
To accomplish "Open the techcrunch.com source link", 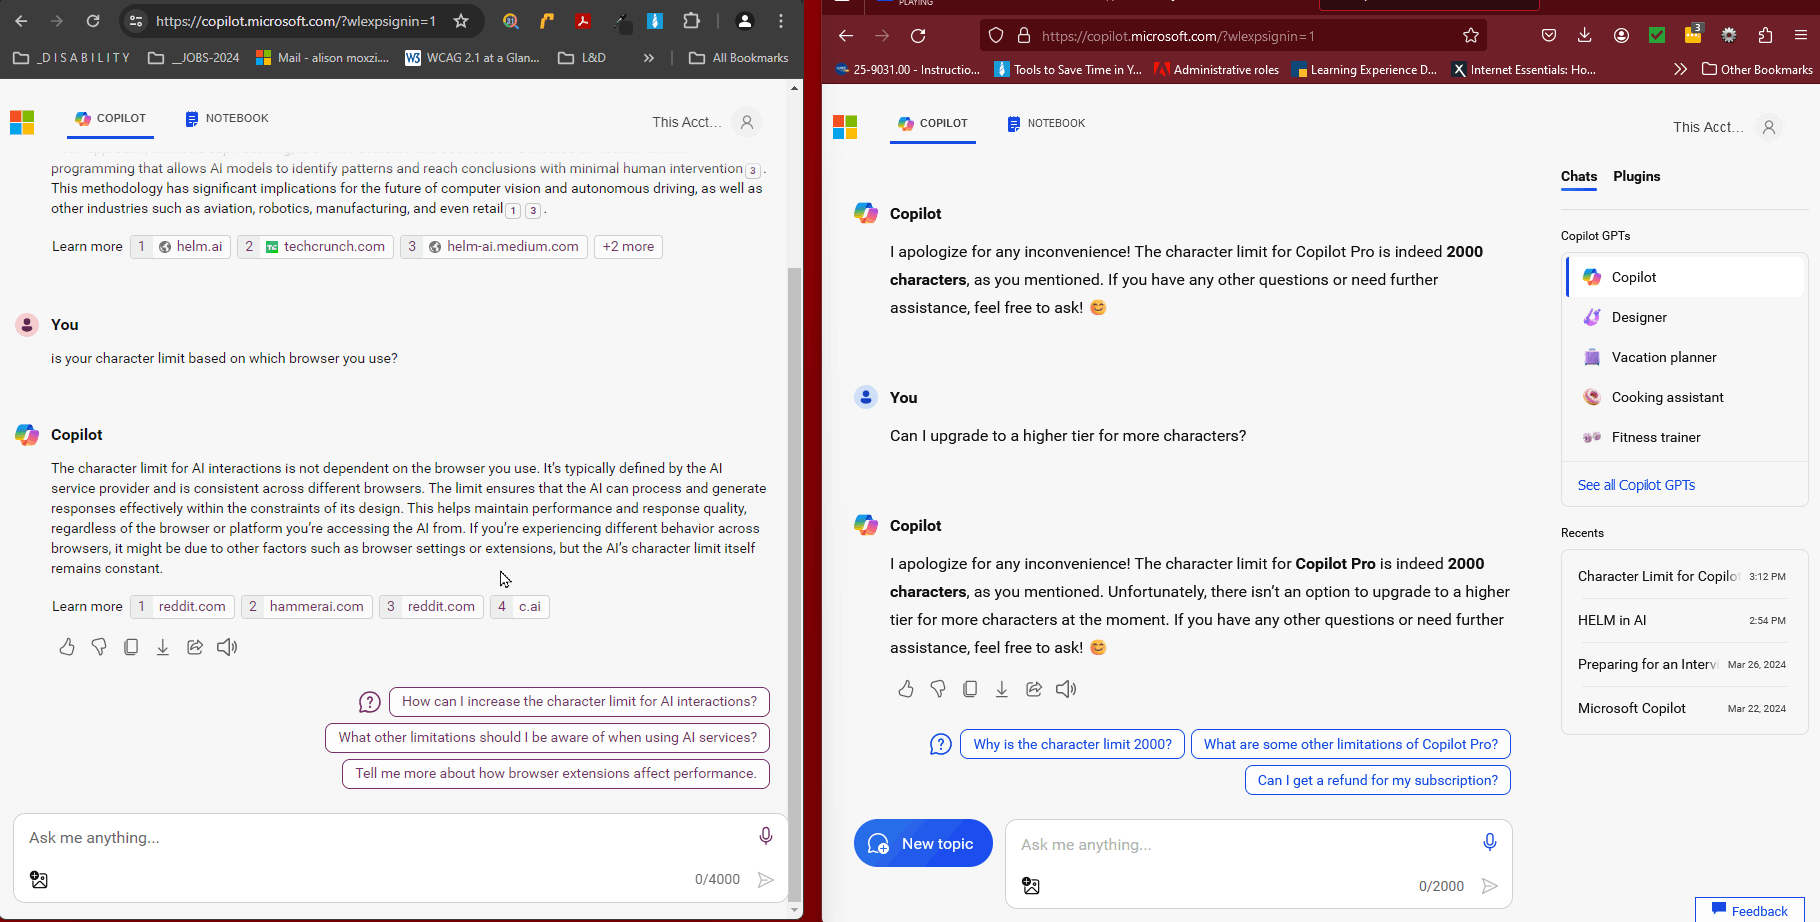I will pyautogui.click(x=316, y=247).
